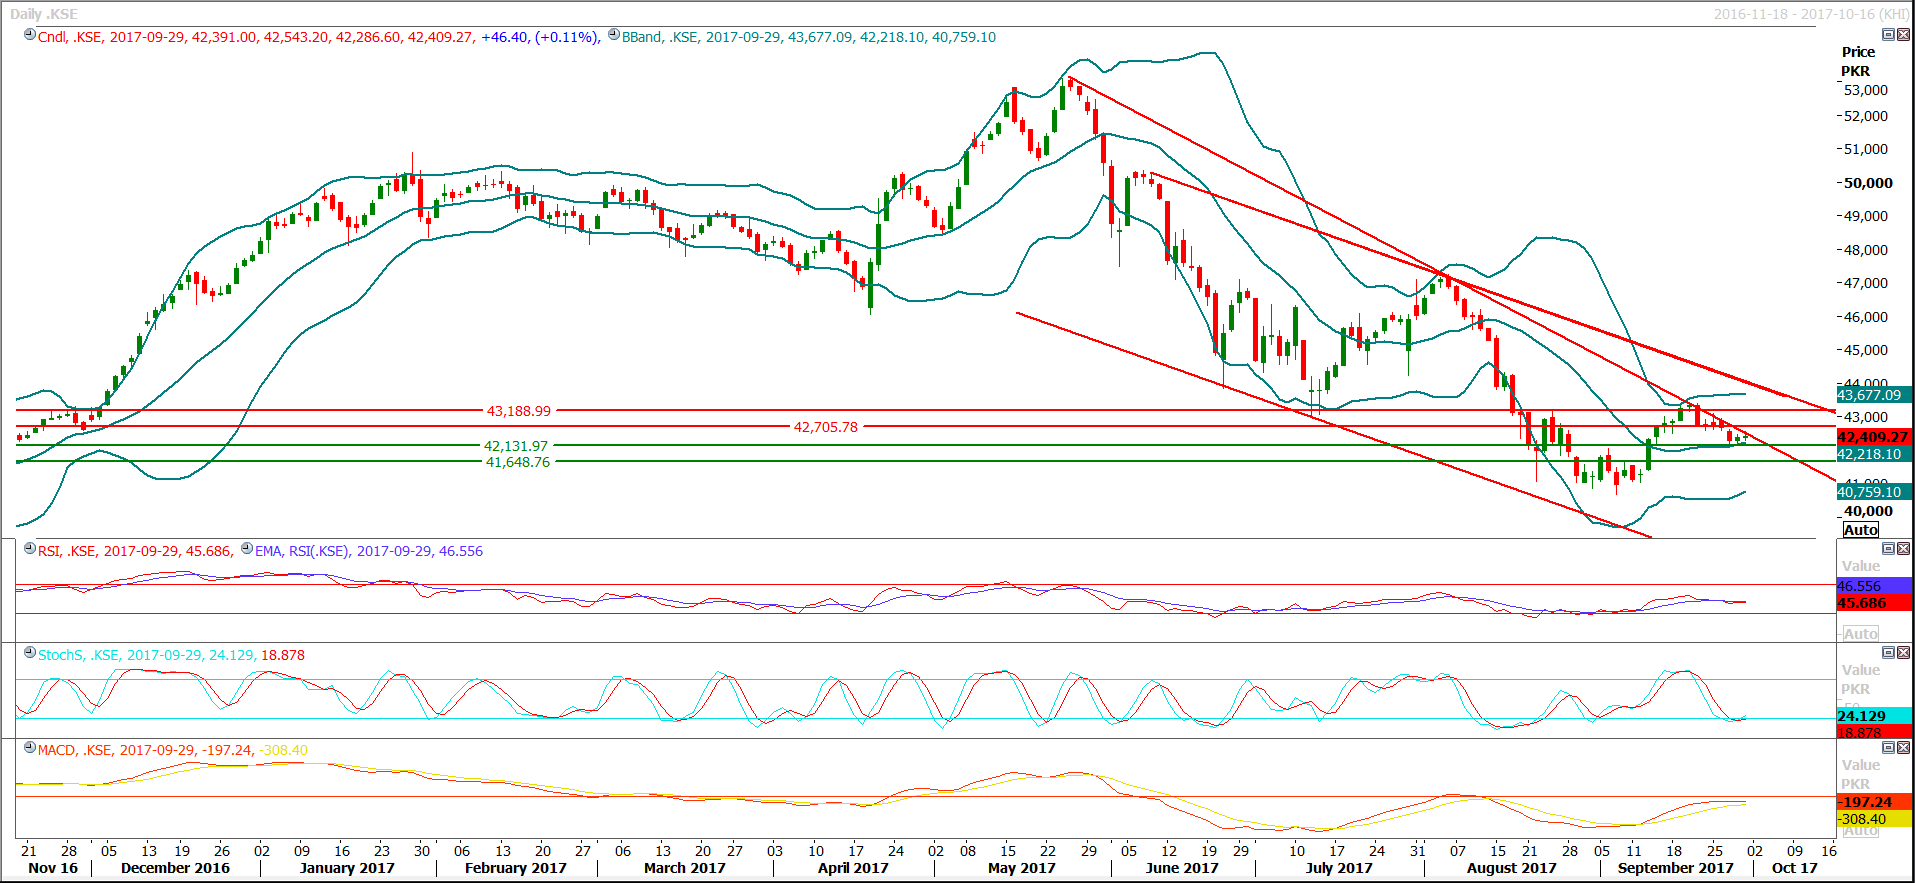The height and width of the screenshot is (883, 1915).
Task: Click the September 2017 label on time axis
Action: [1675, 868]
